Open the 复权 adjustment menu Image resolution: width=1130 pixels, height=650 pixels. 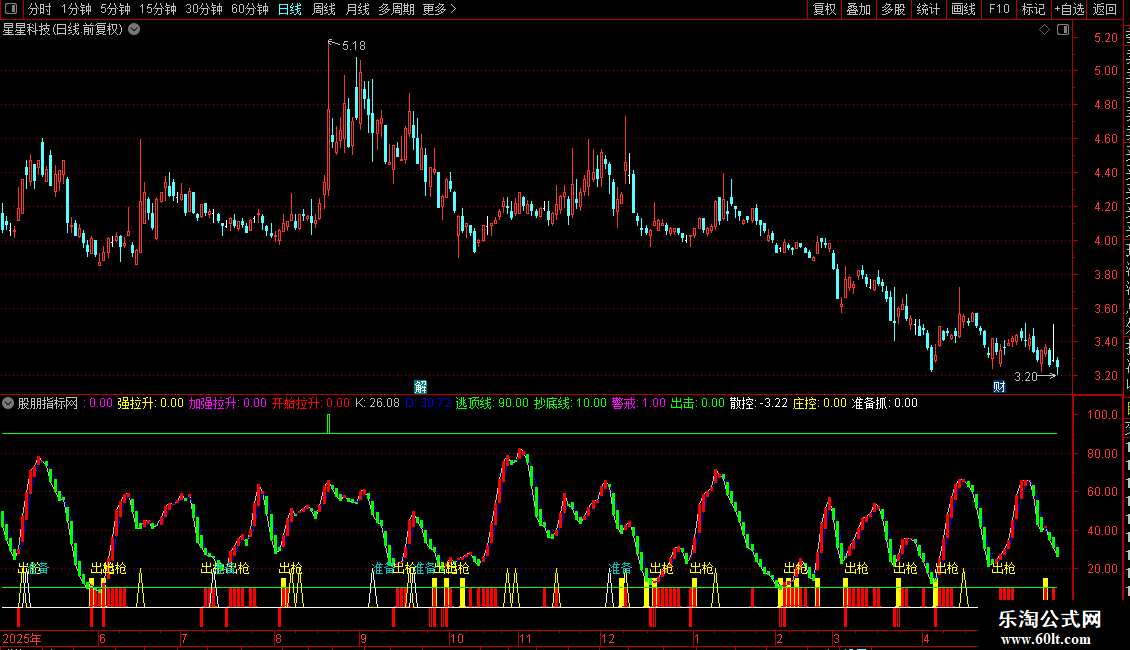click(824, 9)
